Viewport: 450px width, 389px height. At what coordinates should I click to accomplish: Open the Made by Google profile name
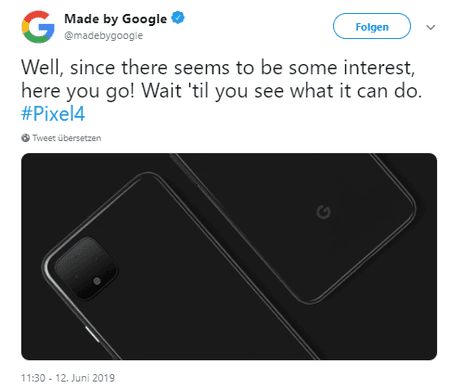pos(115,19)
